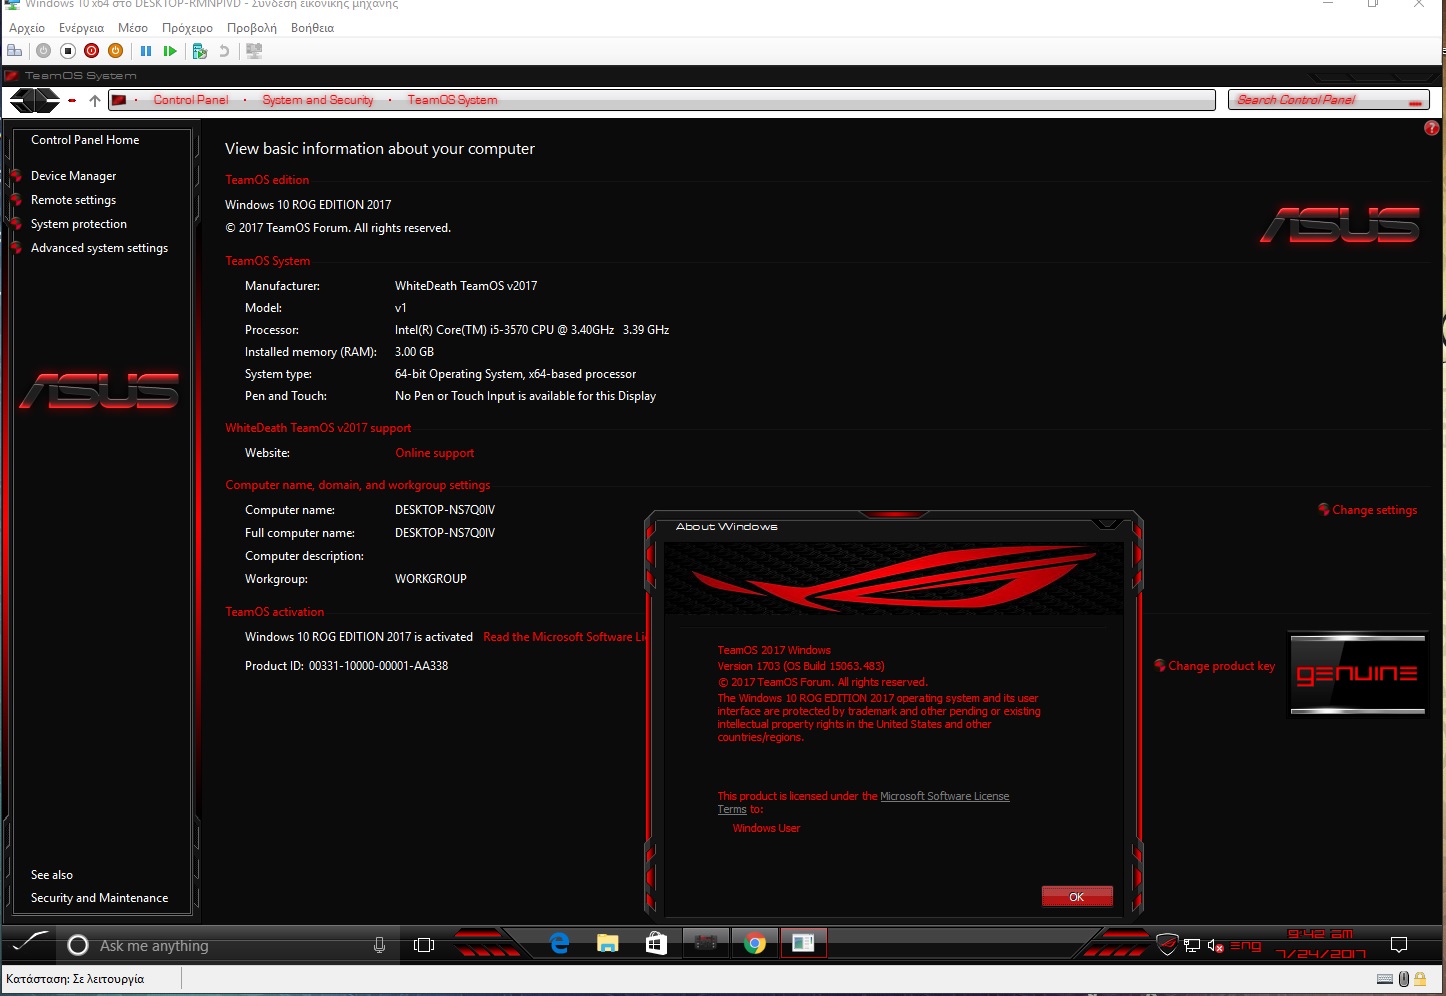The height and width of the screenshot is (996, 1446).
Task: Select Control Panel in the breadcrumb
Action: point(191,100)
